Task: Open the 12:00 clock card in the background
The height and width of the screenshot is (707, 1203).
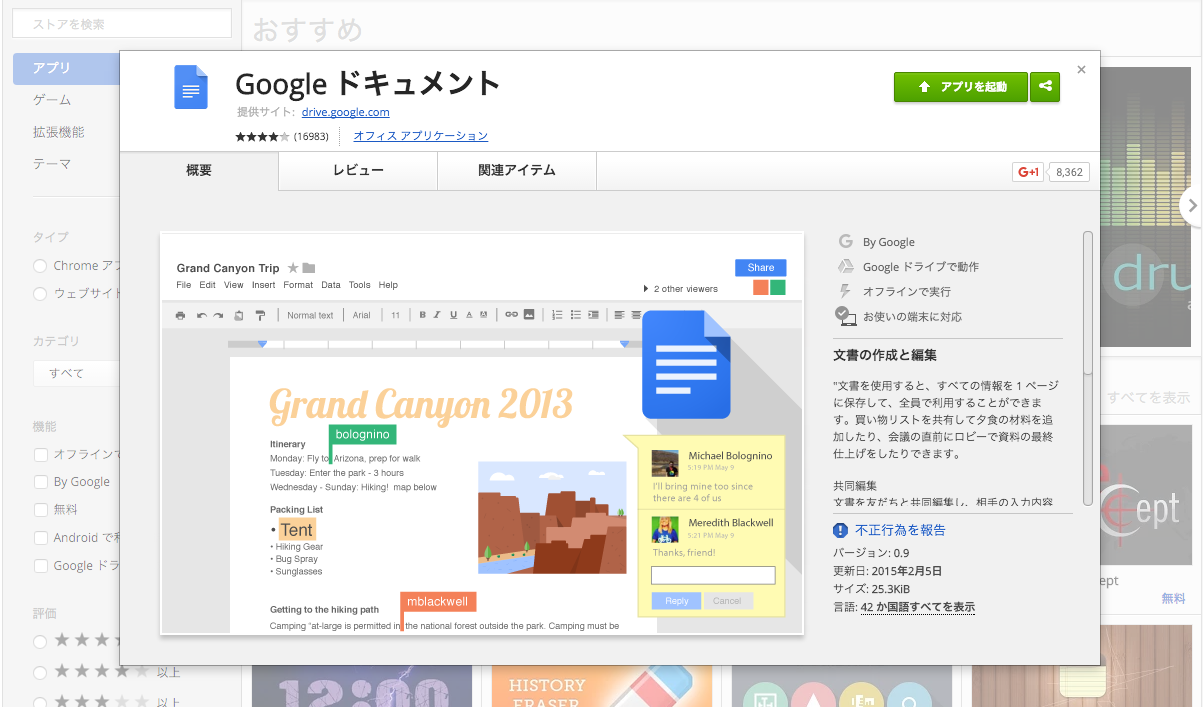Action: 362,687
